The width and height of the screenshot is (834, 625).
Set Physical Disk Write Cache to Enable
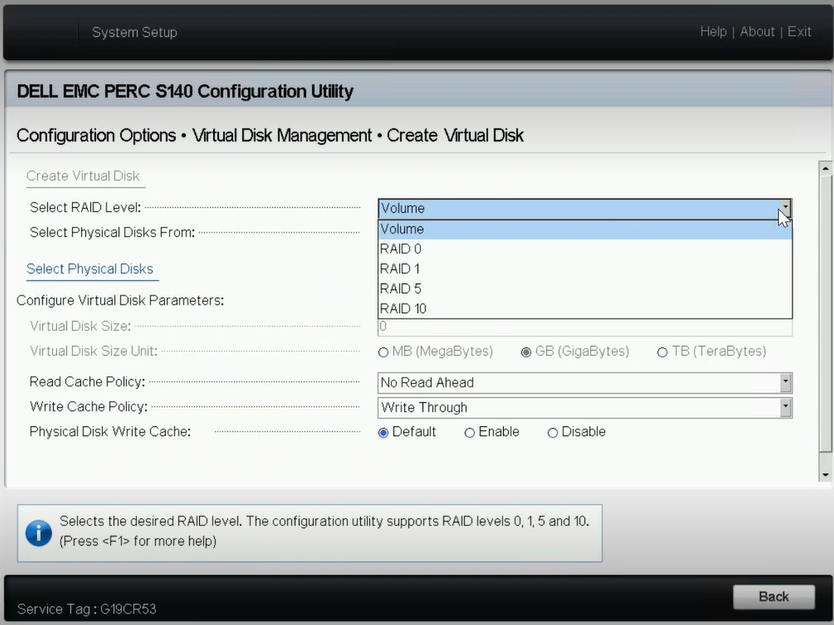click(x=469, y=433)
